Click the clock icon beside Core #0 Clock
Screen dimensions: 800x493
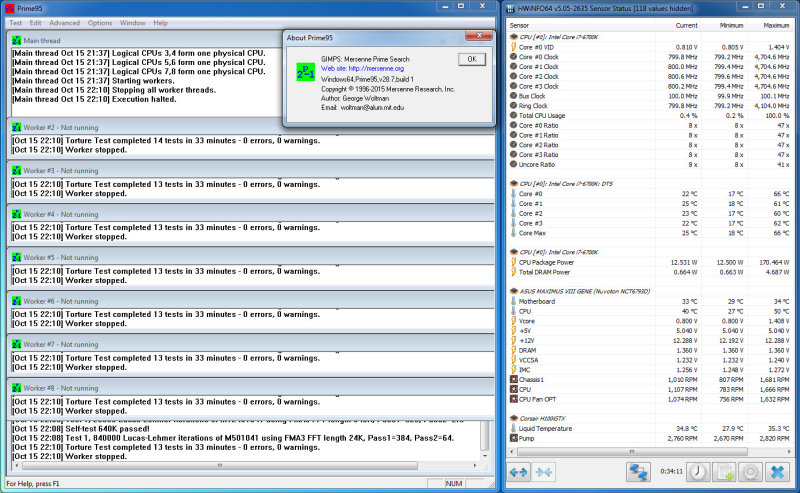tap(514, 57)
